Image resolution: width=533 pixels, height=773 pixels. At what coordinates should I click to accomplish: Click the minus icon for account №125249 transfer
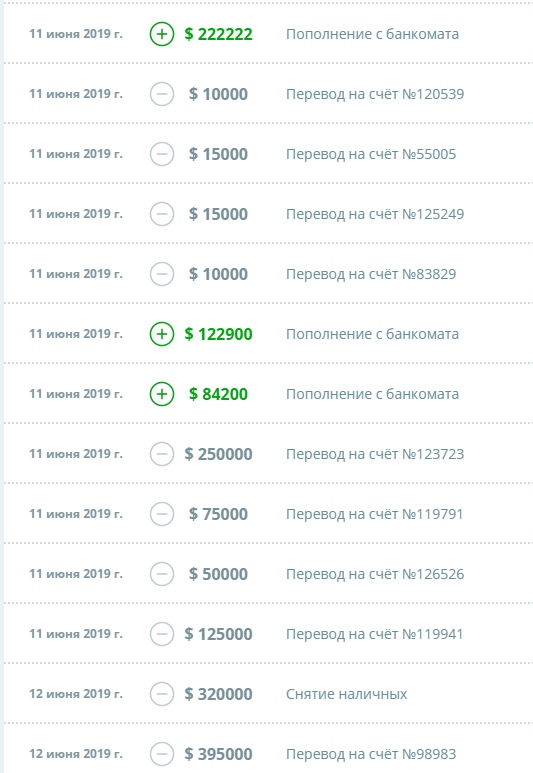pos(162,214)
